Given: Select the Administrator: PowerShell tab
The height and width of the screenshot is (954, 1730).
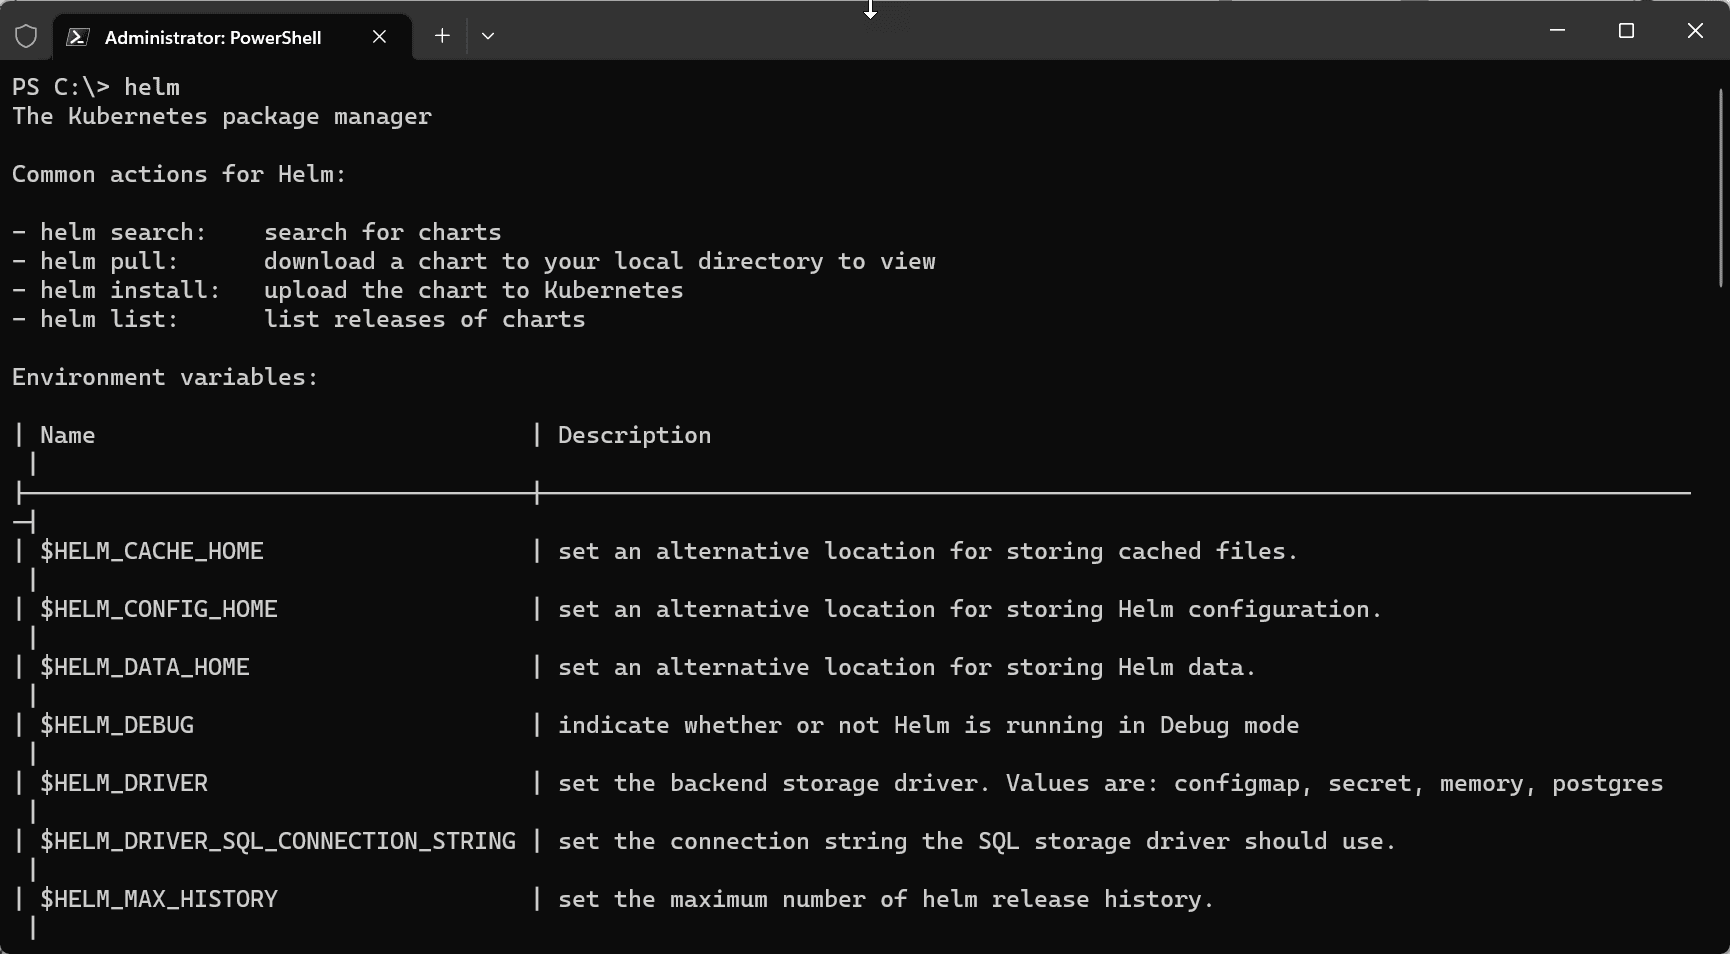Looking at the screenshot, I should tap(213, 38).
